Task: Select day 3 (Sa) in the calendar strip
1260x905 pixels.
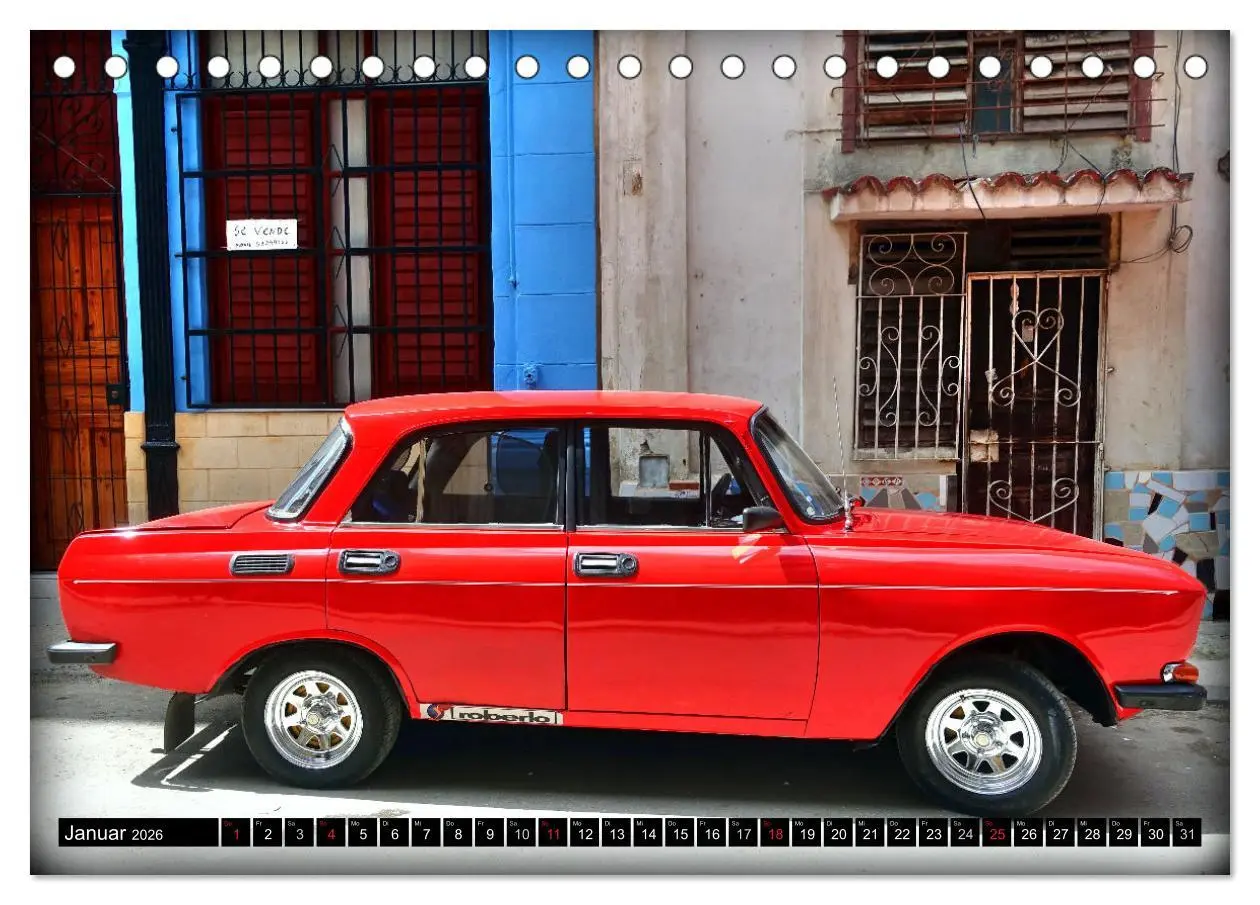Action: pyautogui.click(x=299, y=833)
